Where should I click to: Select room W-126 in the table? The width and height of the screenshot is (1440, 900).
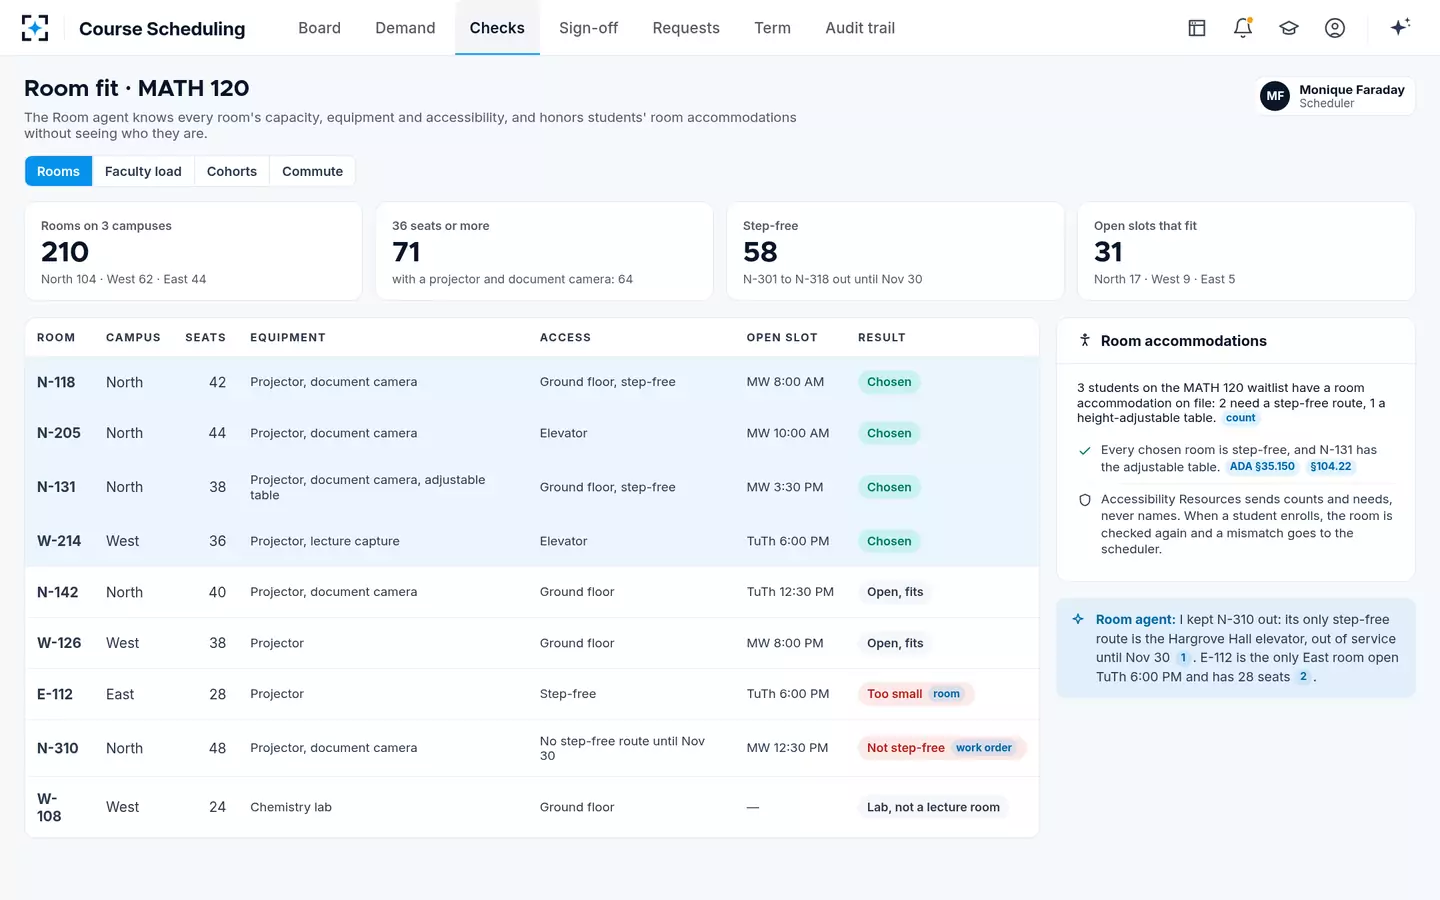coord(532,643)
